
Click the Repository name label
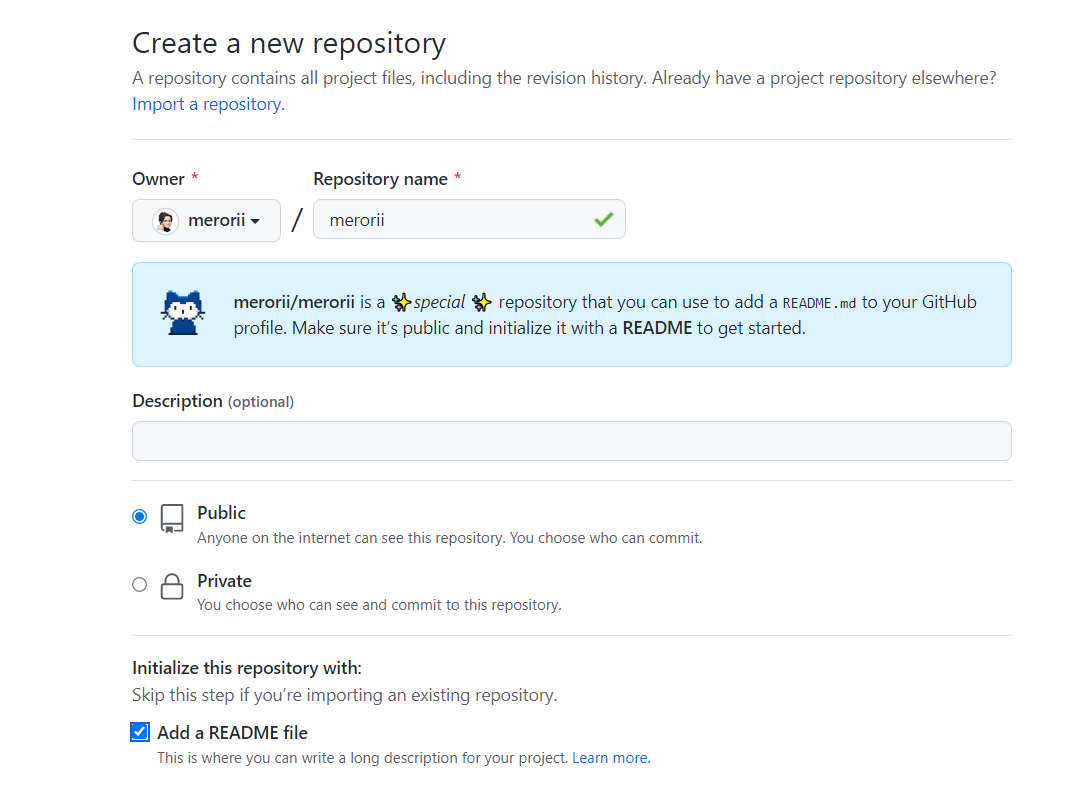coord(380,179)
